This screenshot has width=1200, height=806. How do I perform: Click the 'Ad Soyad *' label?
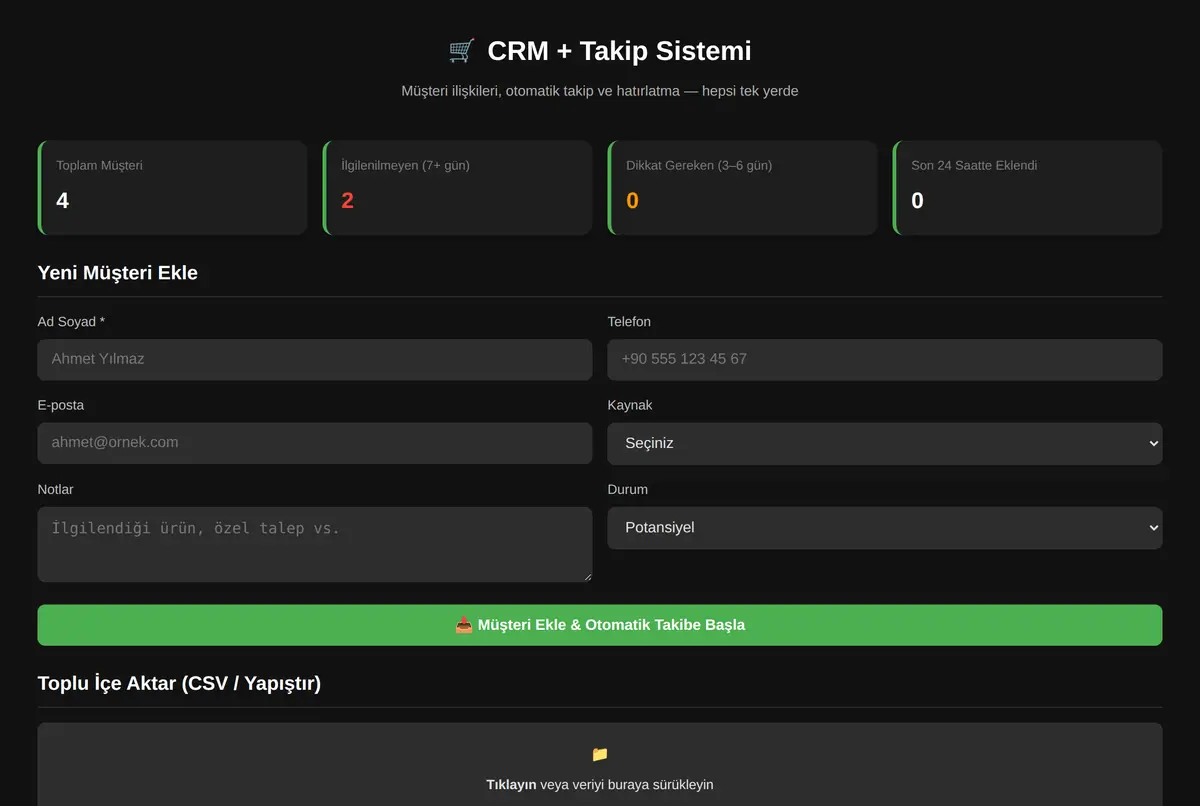tap(71, 321)
